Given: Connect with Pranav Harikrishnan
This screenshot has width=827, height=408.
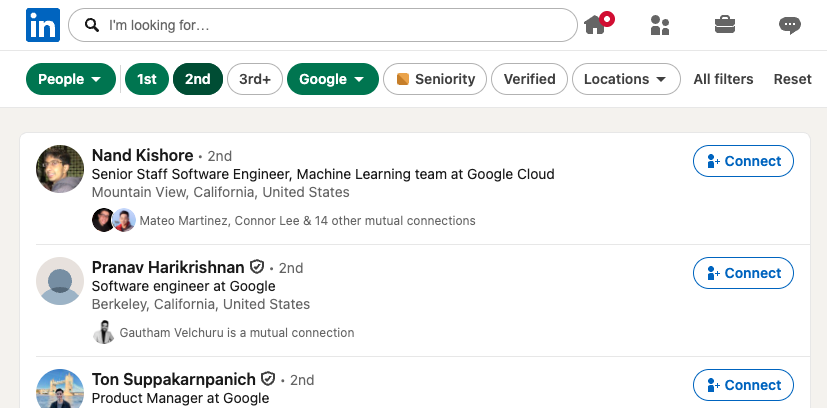Looking at the screenshot, I should point(743,273).
